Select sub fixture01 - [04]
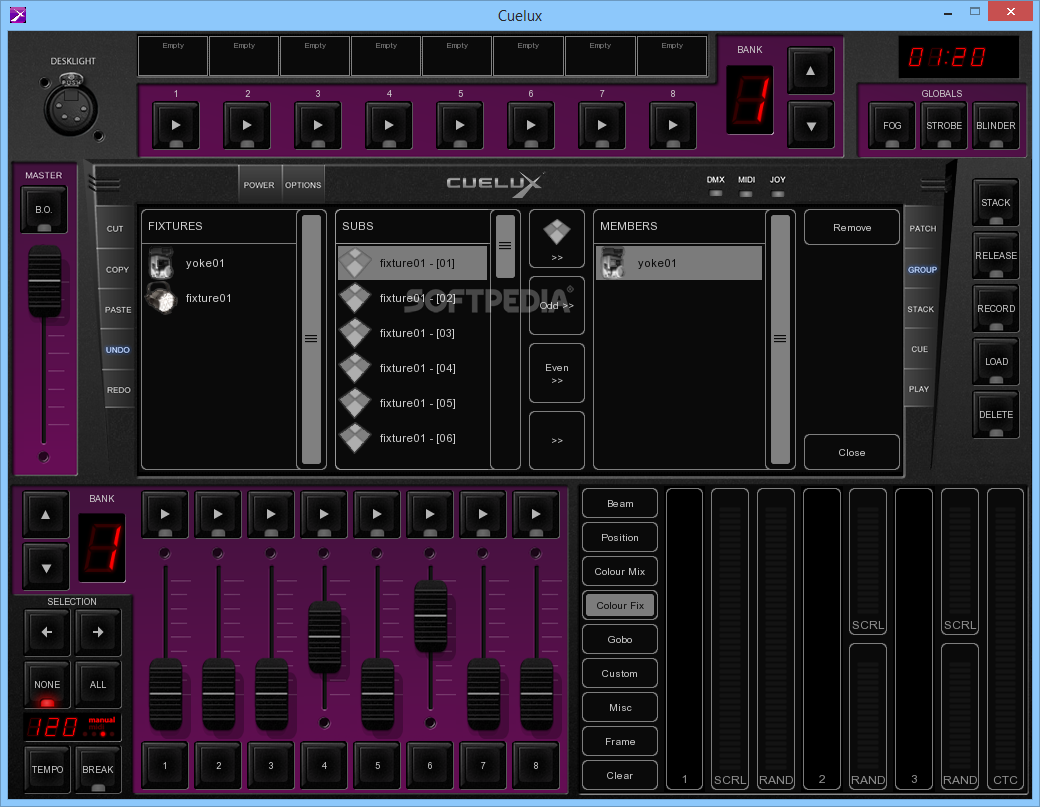Image resolution: width=1040 pixels, height=807 pixels. click(413, 368)
